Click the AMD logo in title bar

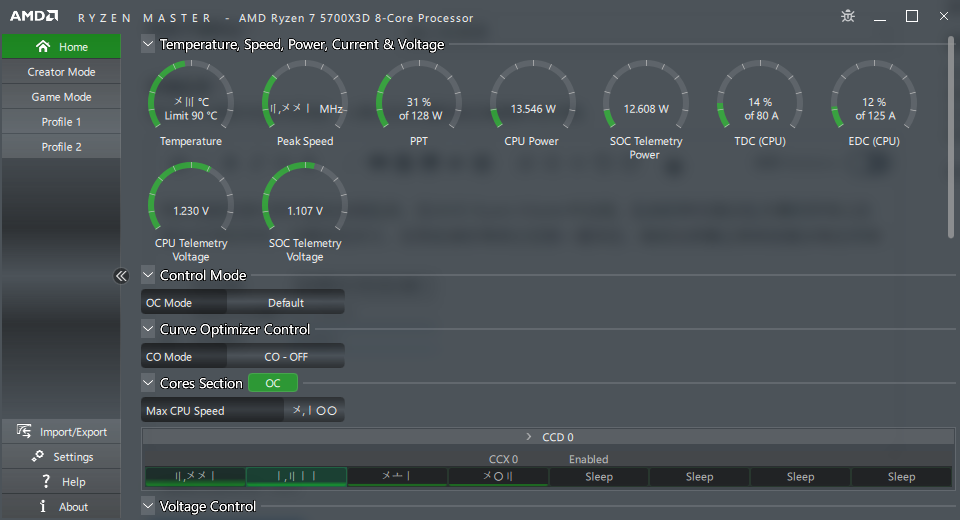click(x=34, y=17)
